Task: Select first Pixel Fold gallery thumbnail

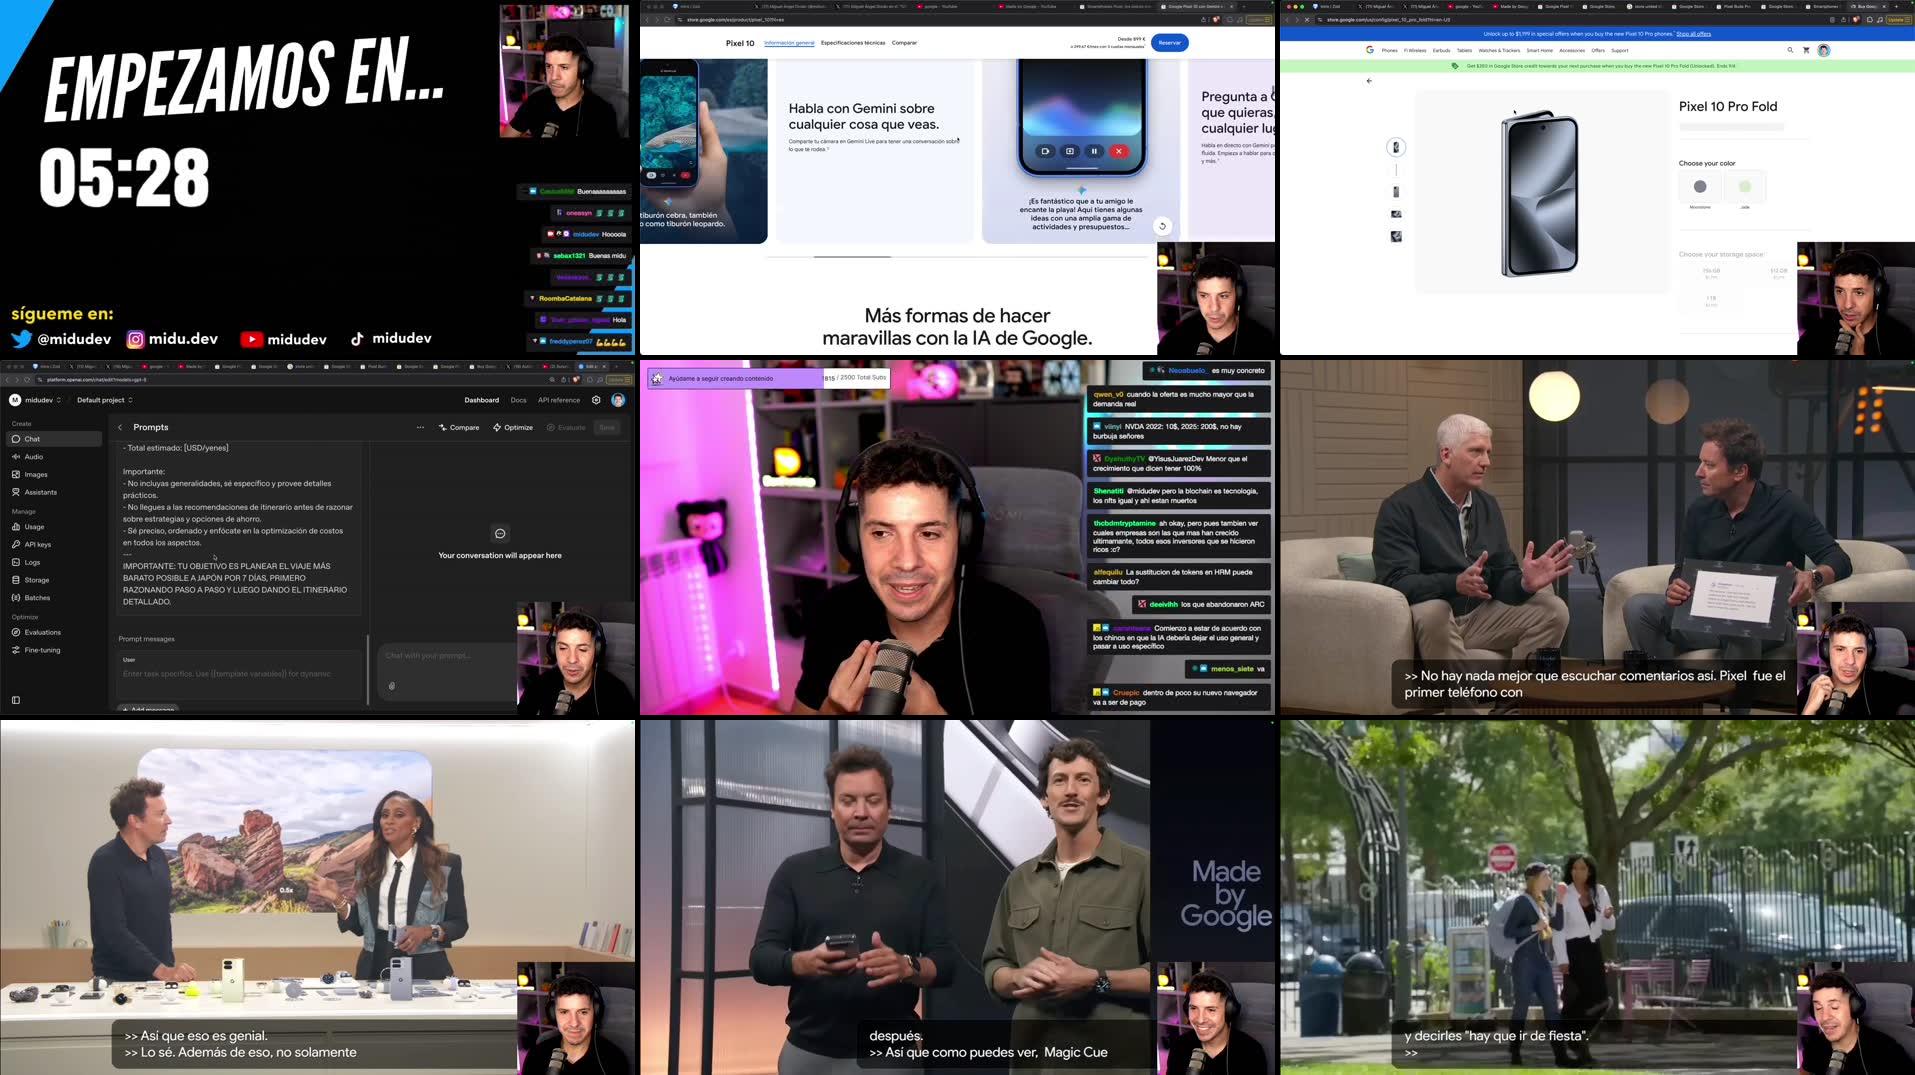Action: point(1396,147)
